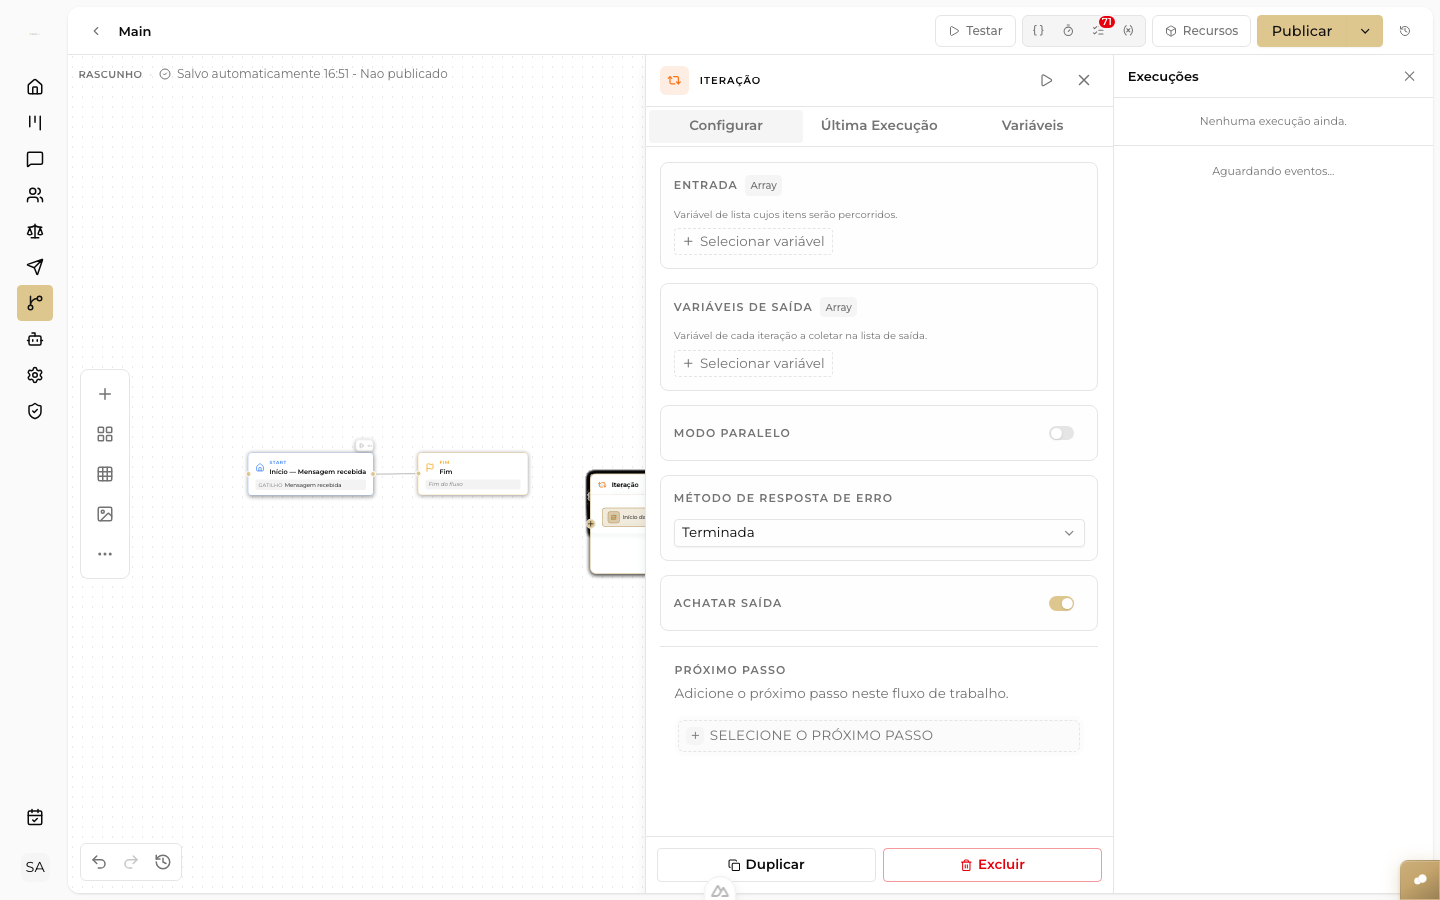Click the grid table tool on canvas
Screen dimensions: 1440x900
(105, 474)
